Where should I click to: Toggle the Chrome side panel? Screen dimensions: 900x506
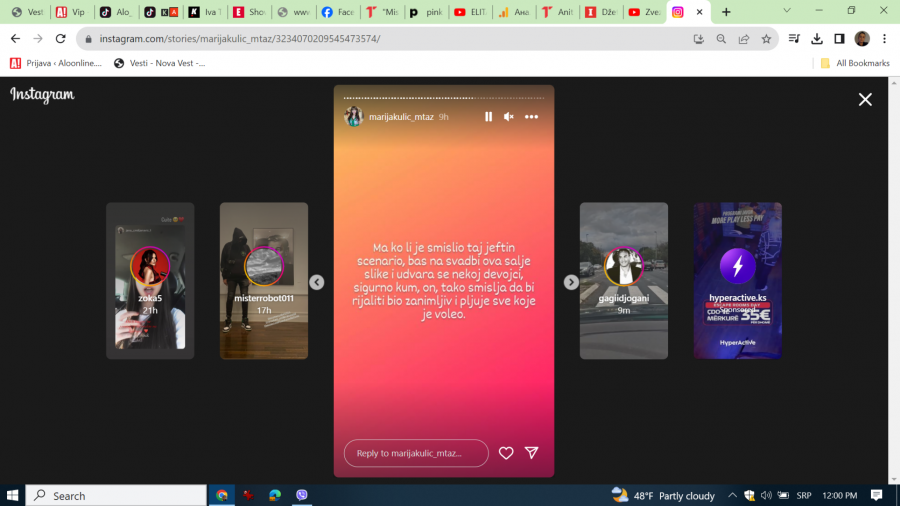click(x=839, y=39)
